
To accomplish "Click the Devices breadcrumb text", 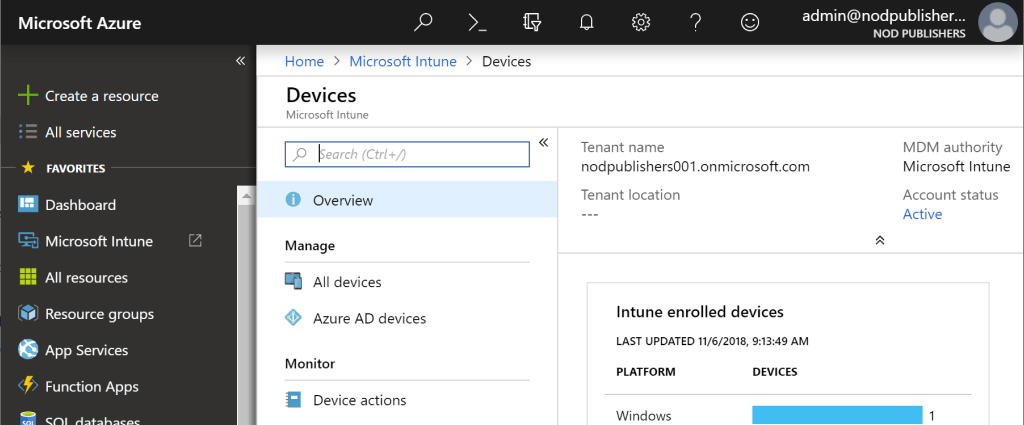I will coord(506,61).
